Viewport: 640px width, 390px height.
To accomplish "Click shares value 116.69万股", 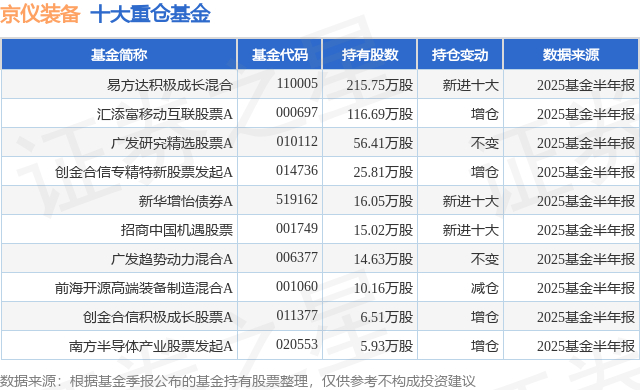I will coord(380,114).
